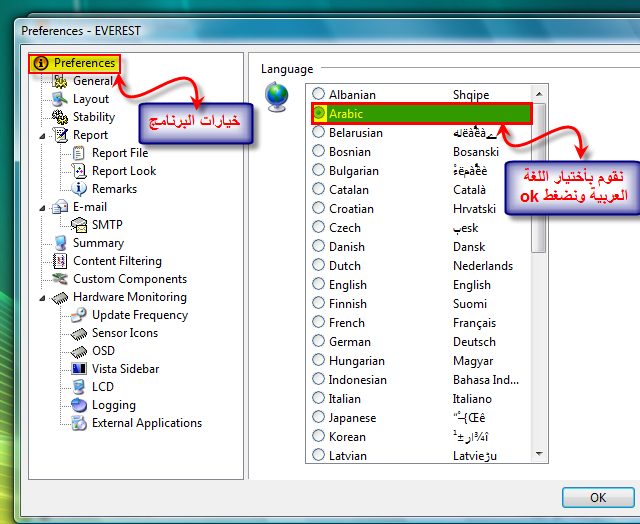Click the OSD chip icon
The width and height of the screenshot is (640, 524).
[x=79, y=352]
